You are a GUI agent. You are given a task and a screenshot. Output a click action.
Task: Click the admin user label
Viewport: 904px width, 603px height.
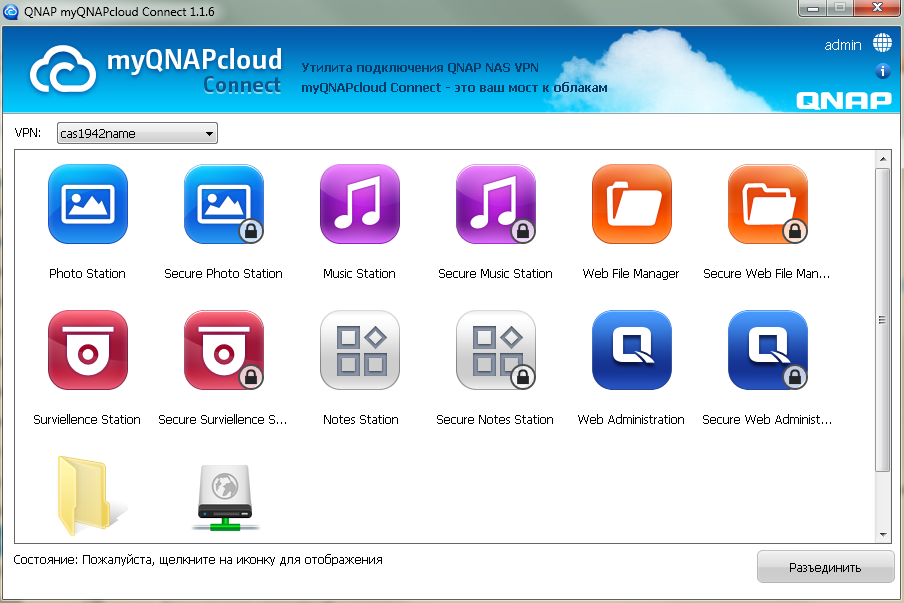pyautogui.click(x=843, y=44)
